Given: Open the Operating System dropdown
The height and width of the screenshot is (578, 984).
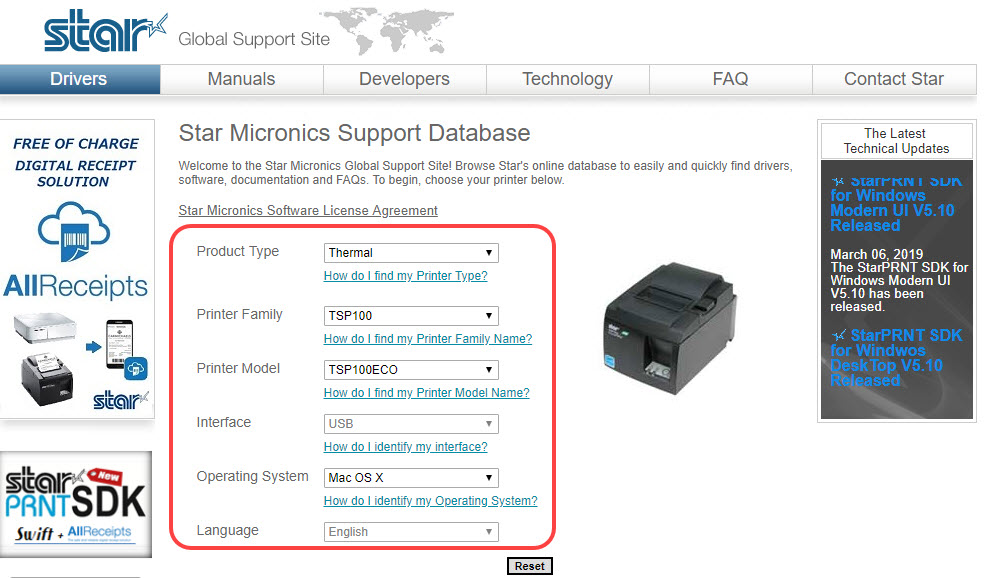Looking at the screenshot, I should (x=411, y=478).
